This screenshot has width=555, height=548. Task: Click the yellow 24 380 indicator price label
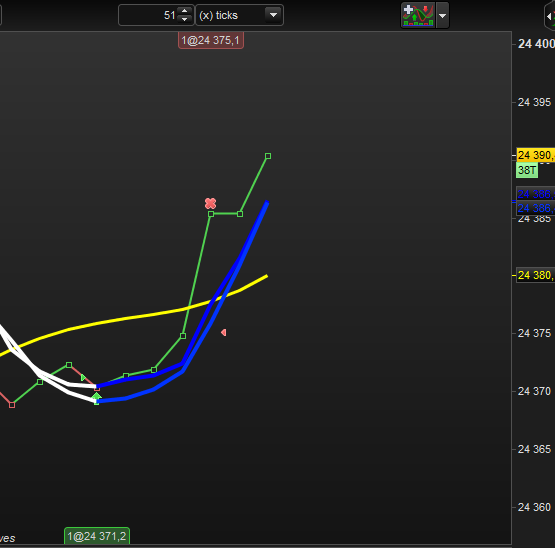(x=536, y=275)
